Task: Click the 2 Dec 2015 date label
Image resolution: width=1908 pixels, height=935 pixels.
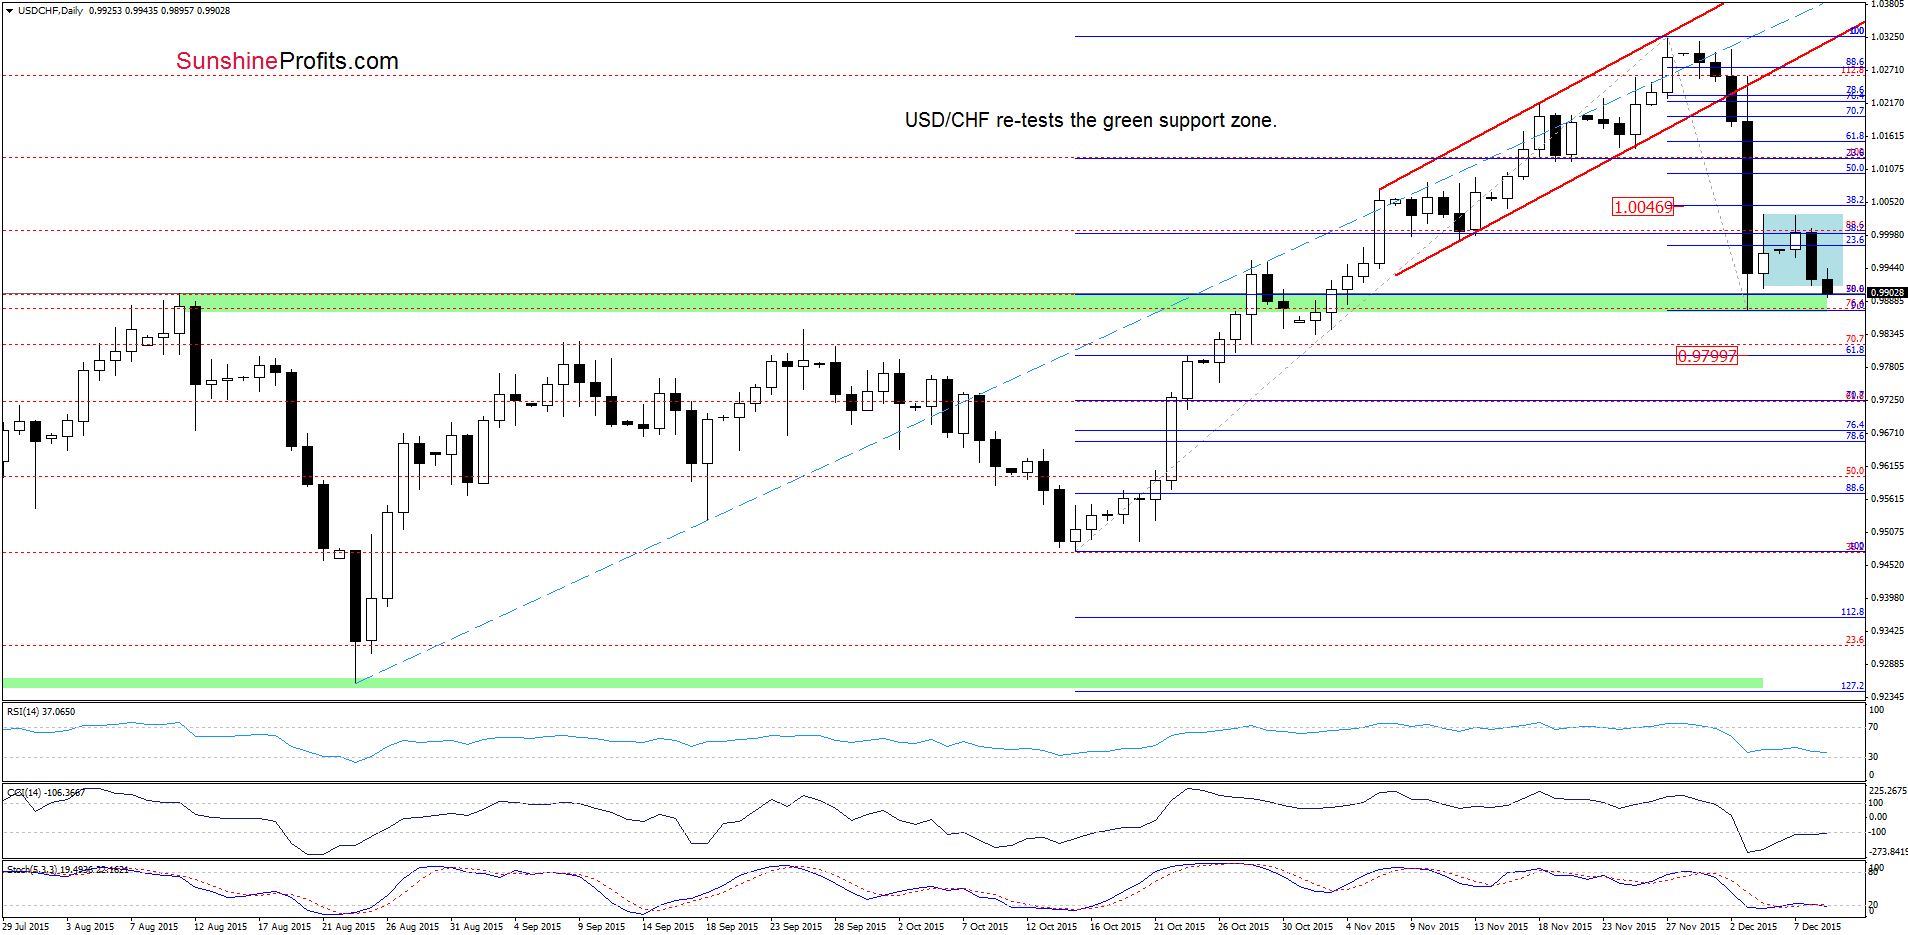Action: [x=1754, y=927]
